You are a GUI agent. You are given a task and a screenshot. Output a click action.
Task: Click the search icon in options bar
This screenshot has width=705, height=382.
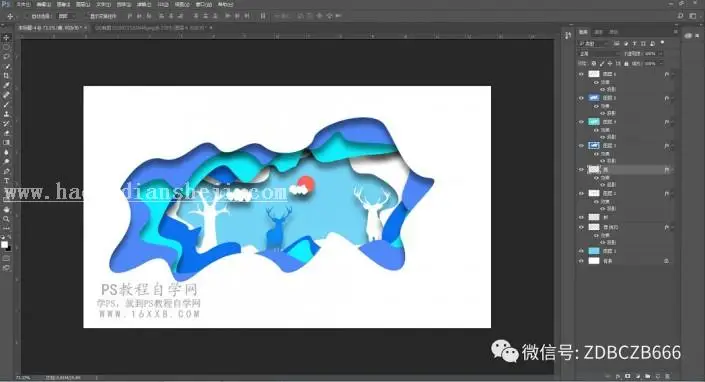click(681, 16)
